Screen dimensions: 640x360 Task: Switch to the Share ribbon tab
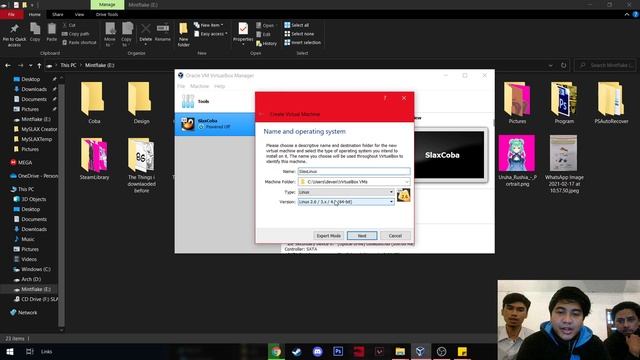point(58,14)
